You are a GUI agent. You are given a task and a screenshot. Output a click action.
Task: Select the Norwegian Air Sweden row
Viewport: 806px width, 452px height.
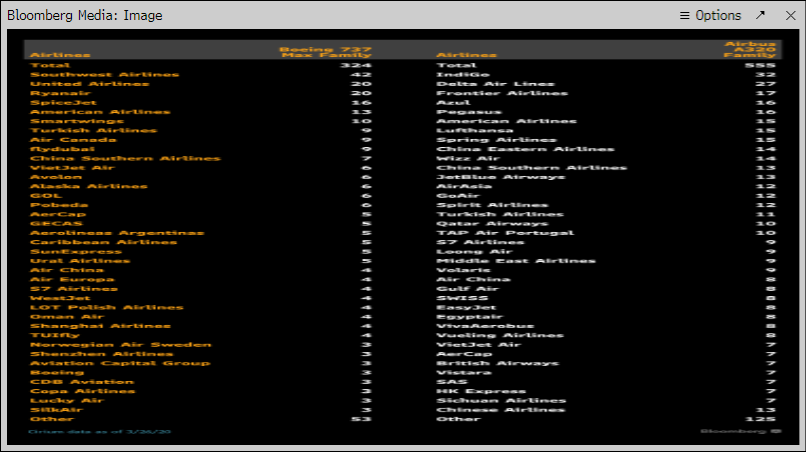200,345
